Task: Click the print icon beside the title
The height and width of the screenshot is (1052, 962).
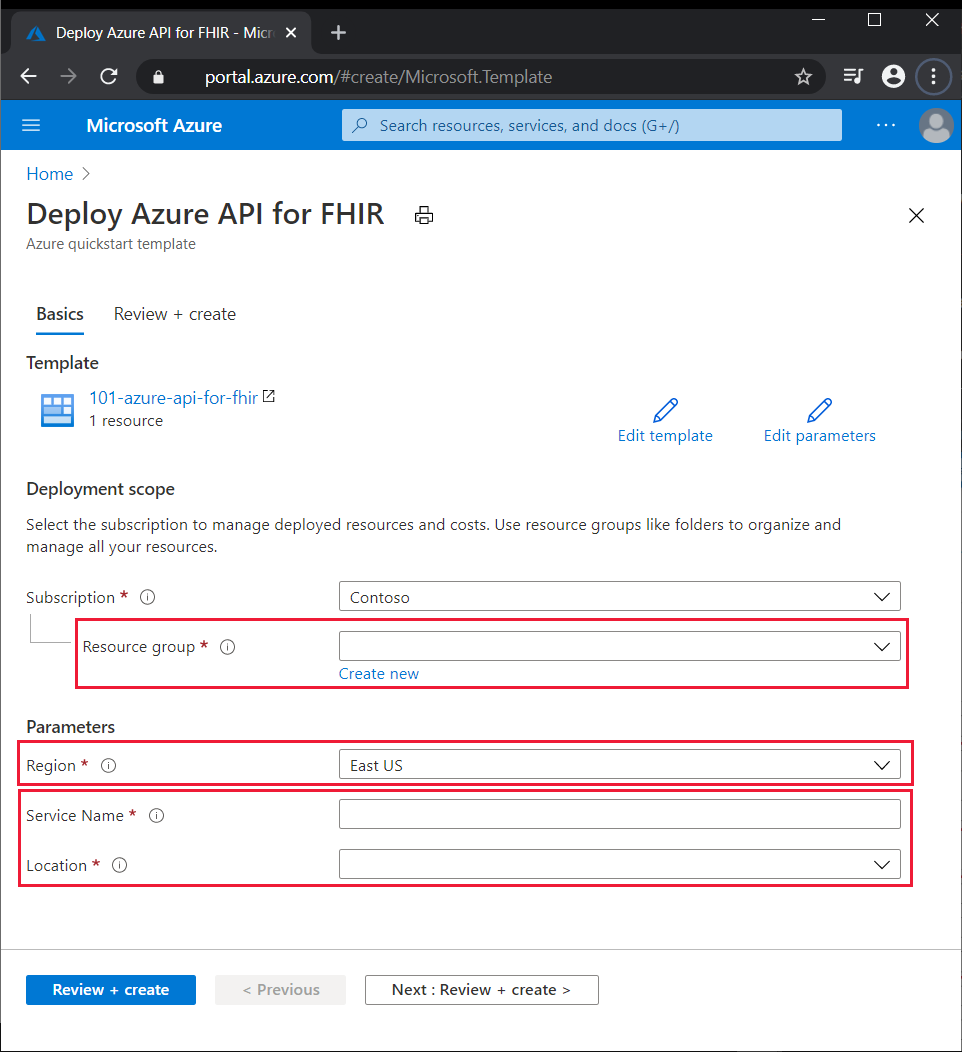Action: tap(423, 215)
